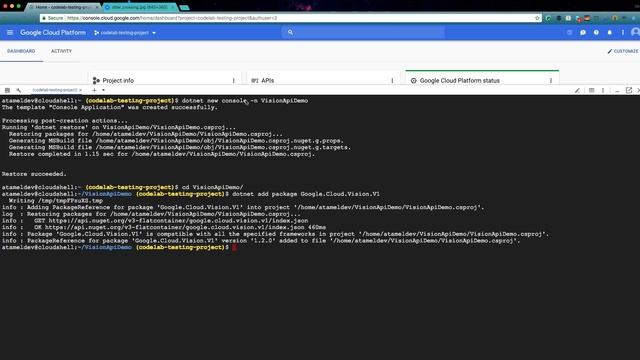Bookmark this page with the star icon
The height and width of the screenshot is (360, 640).
pos(537,18)
